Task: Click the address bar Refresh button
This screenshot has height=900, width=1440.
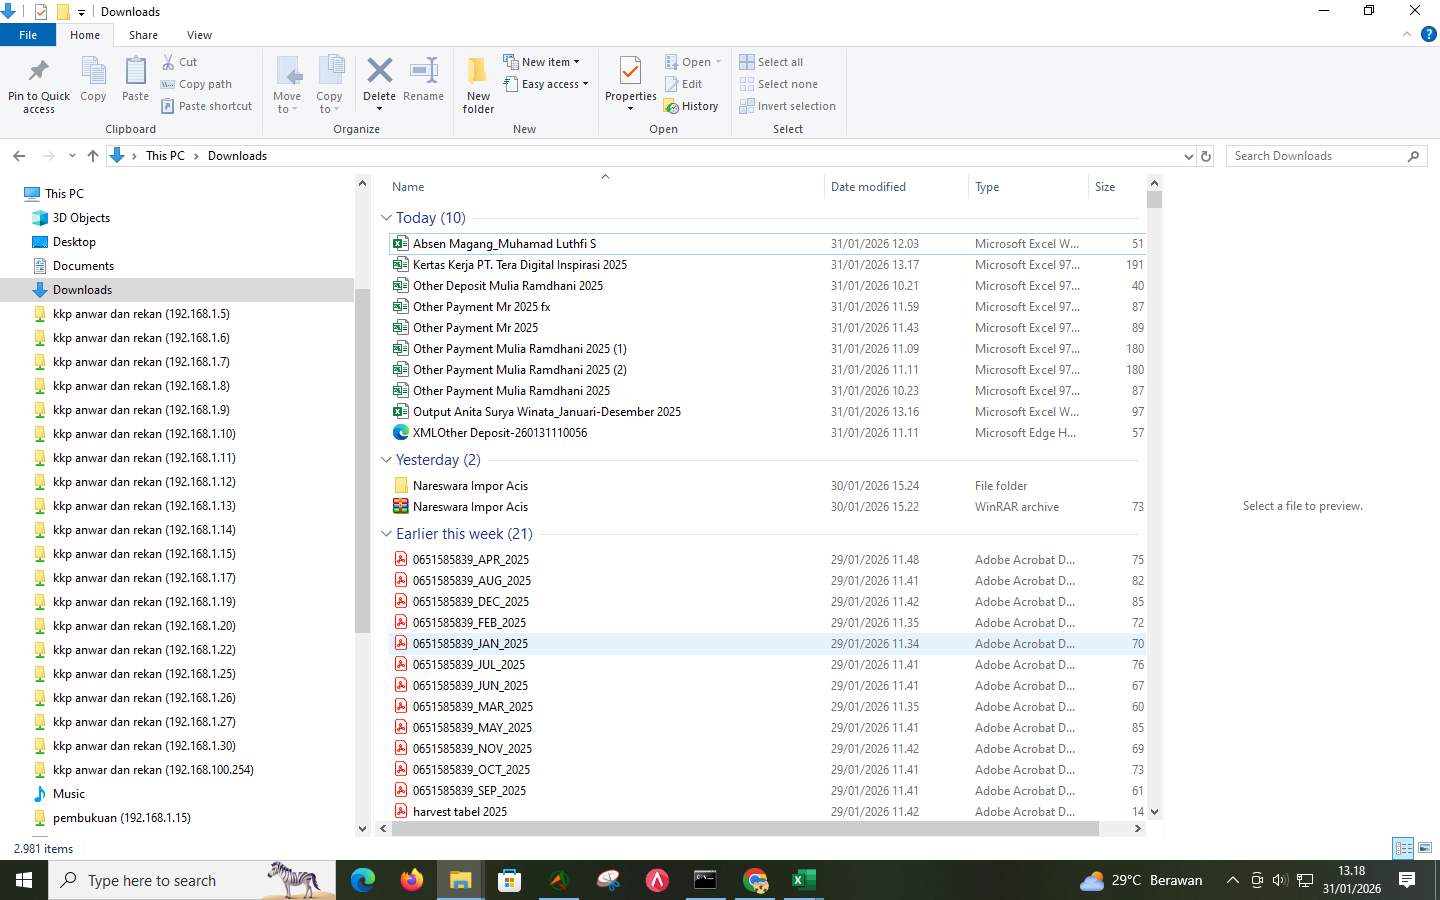Action: pyautogui.click(x=1205, y=156)
